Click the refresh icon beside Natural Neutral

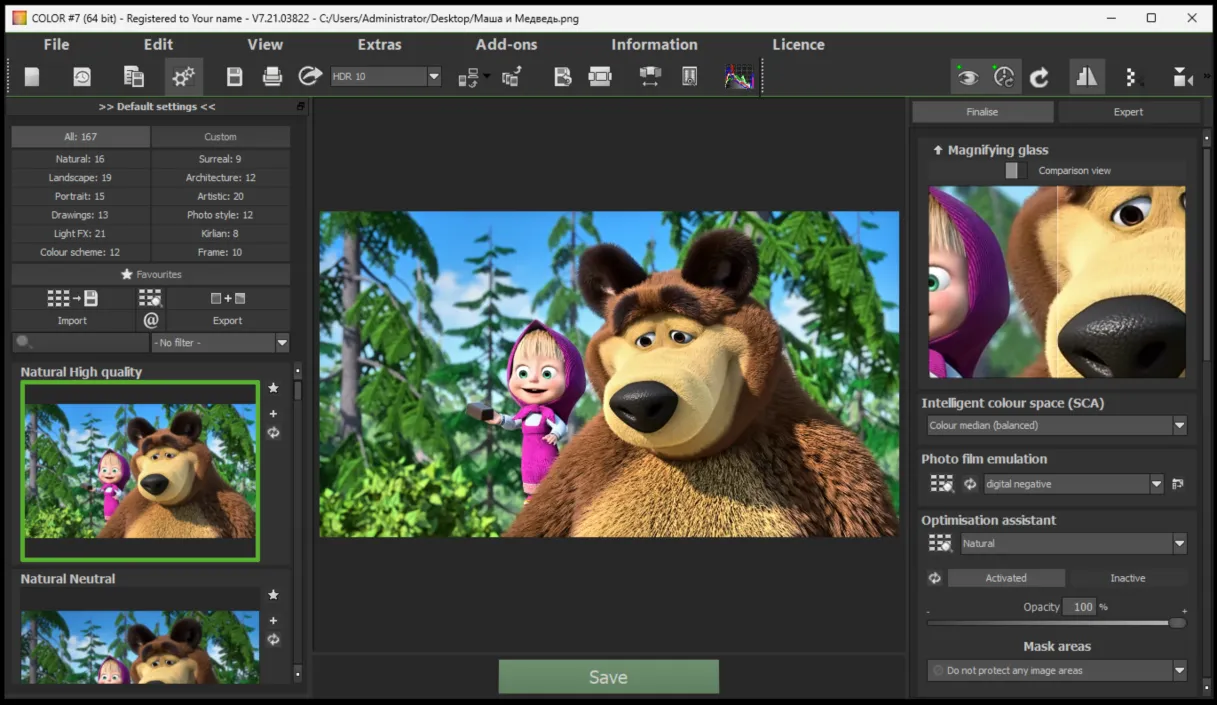point(273,640)
